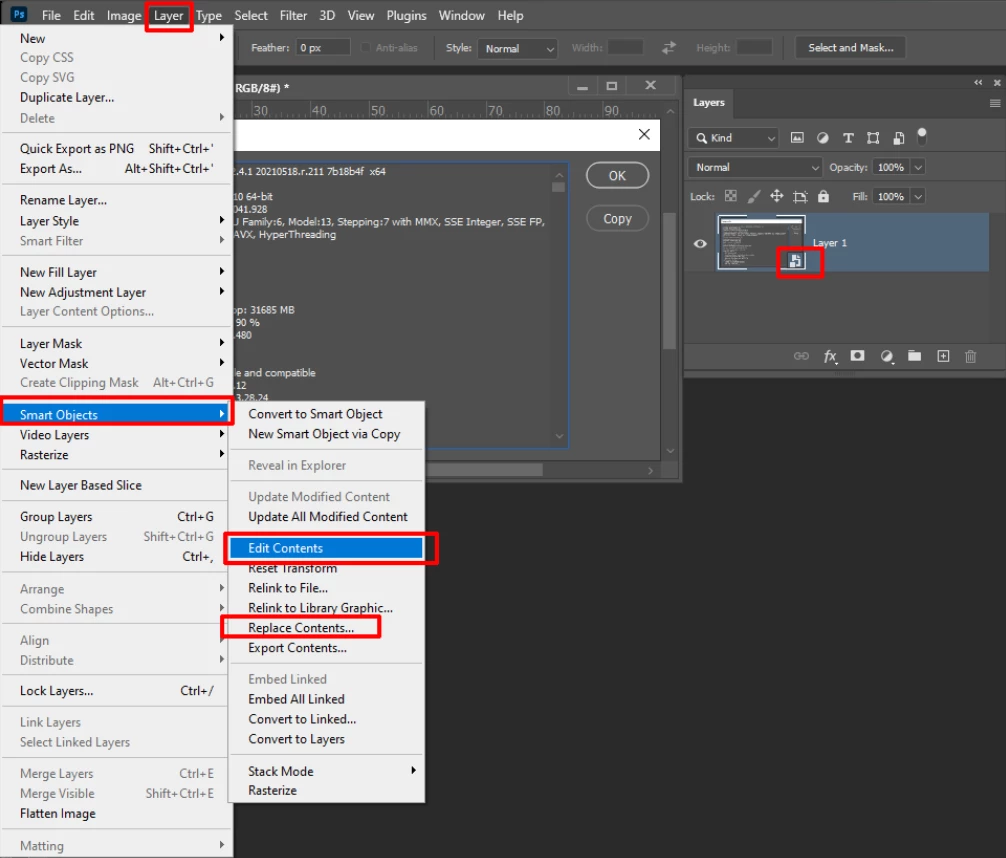Image resolution: width=1006 pixels, height=858 pixels.
Task: Create a new group folder icon
Action: click(x=914, y=356)
